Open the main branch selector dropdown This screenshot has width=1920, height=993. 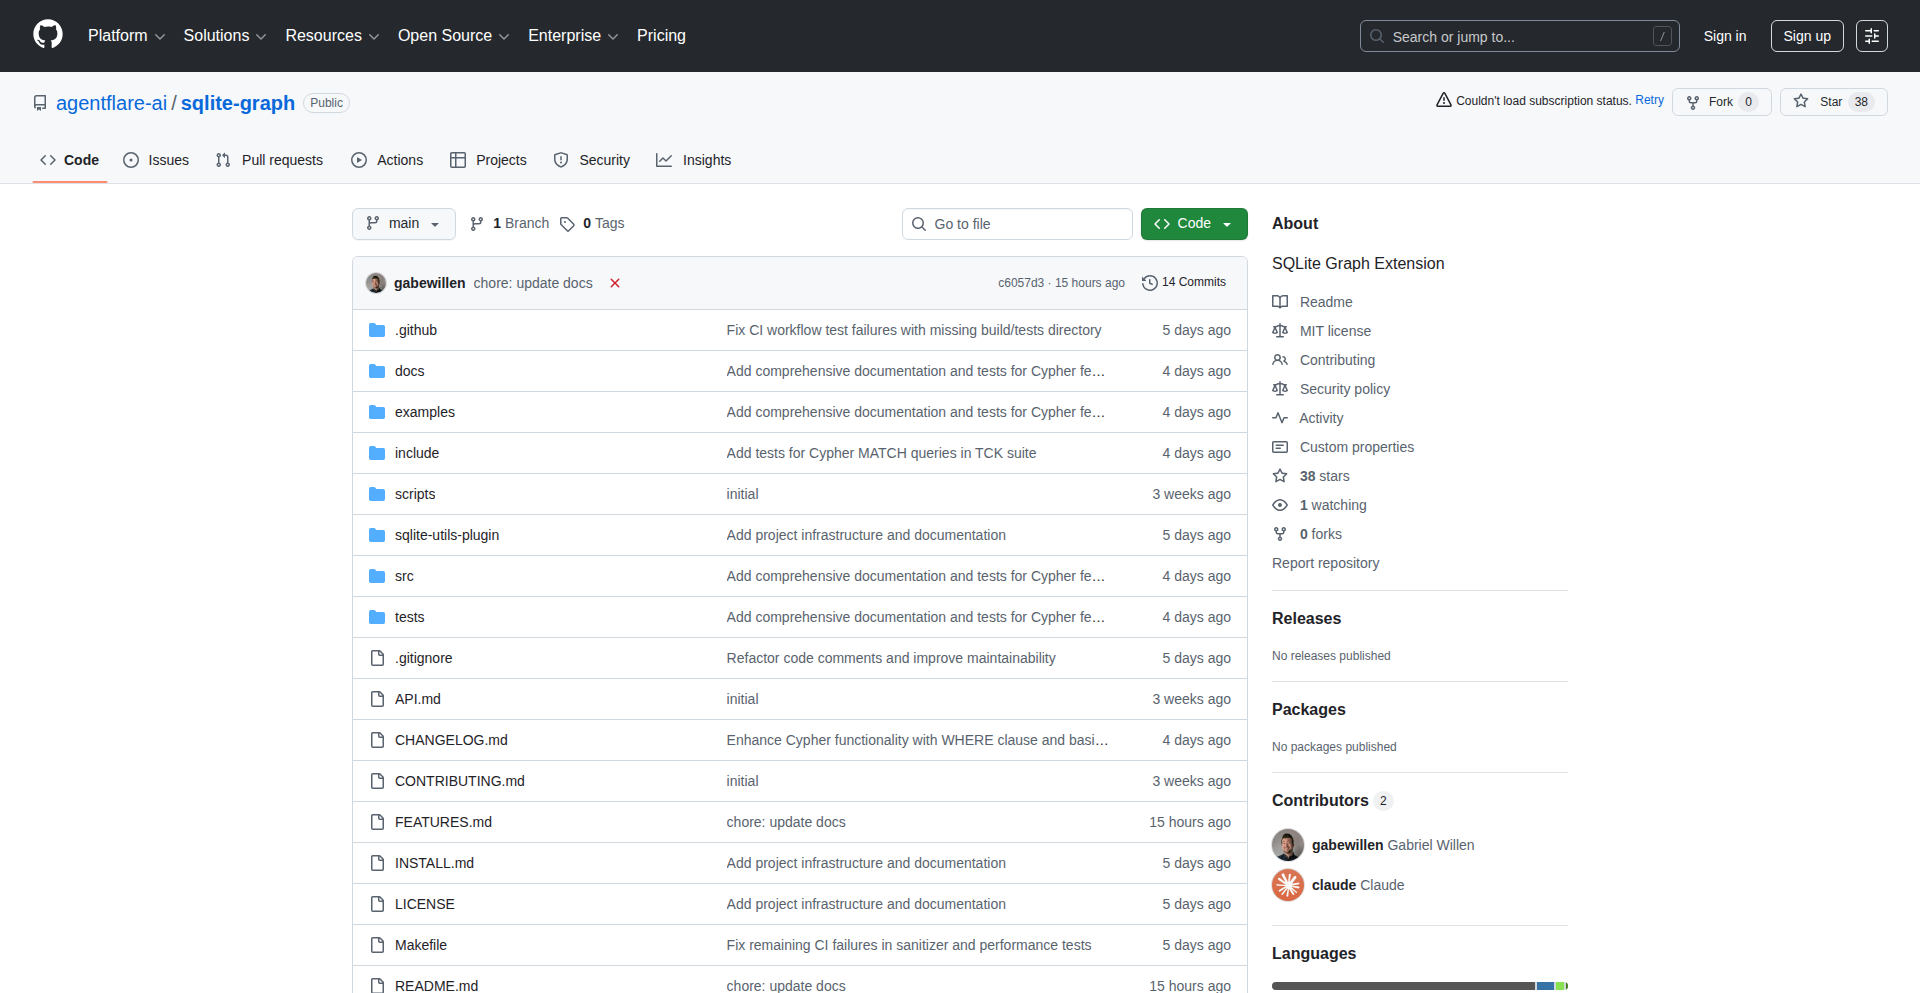(x=404, y=224)
